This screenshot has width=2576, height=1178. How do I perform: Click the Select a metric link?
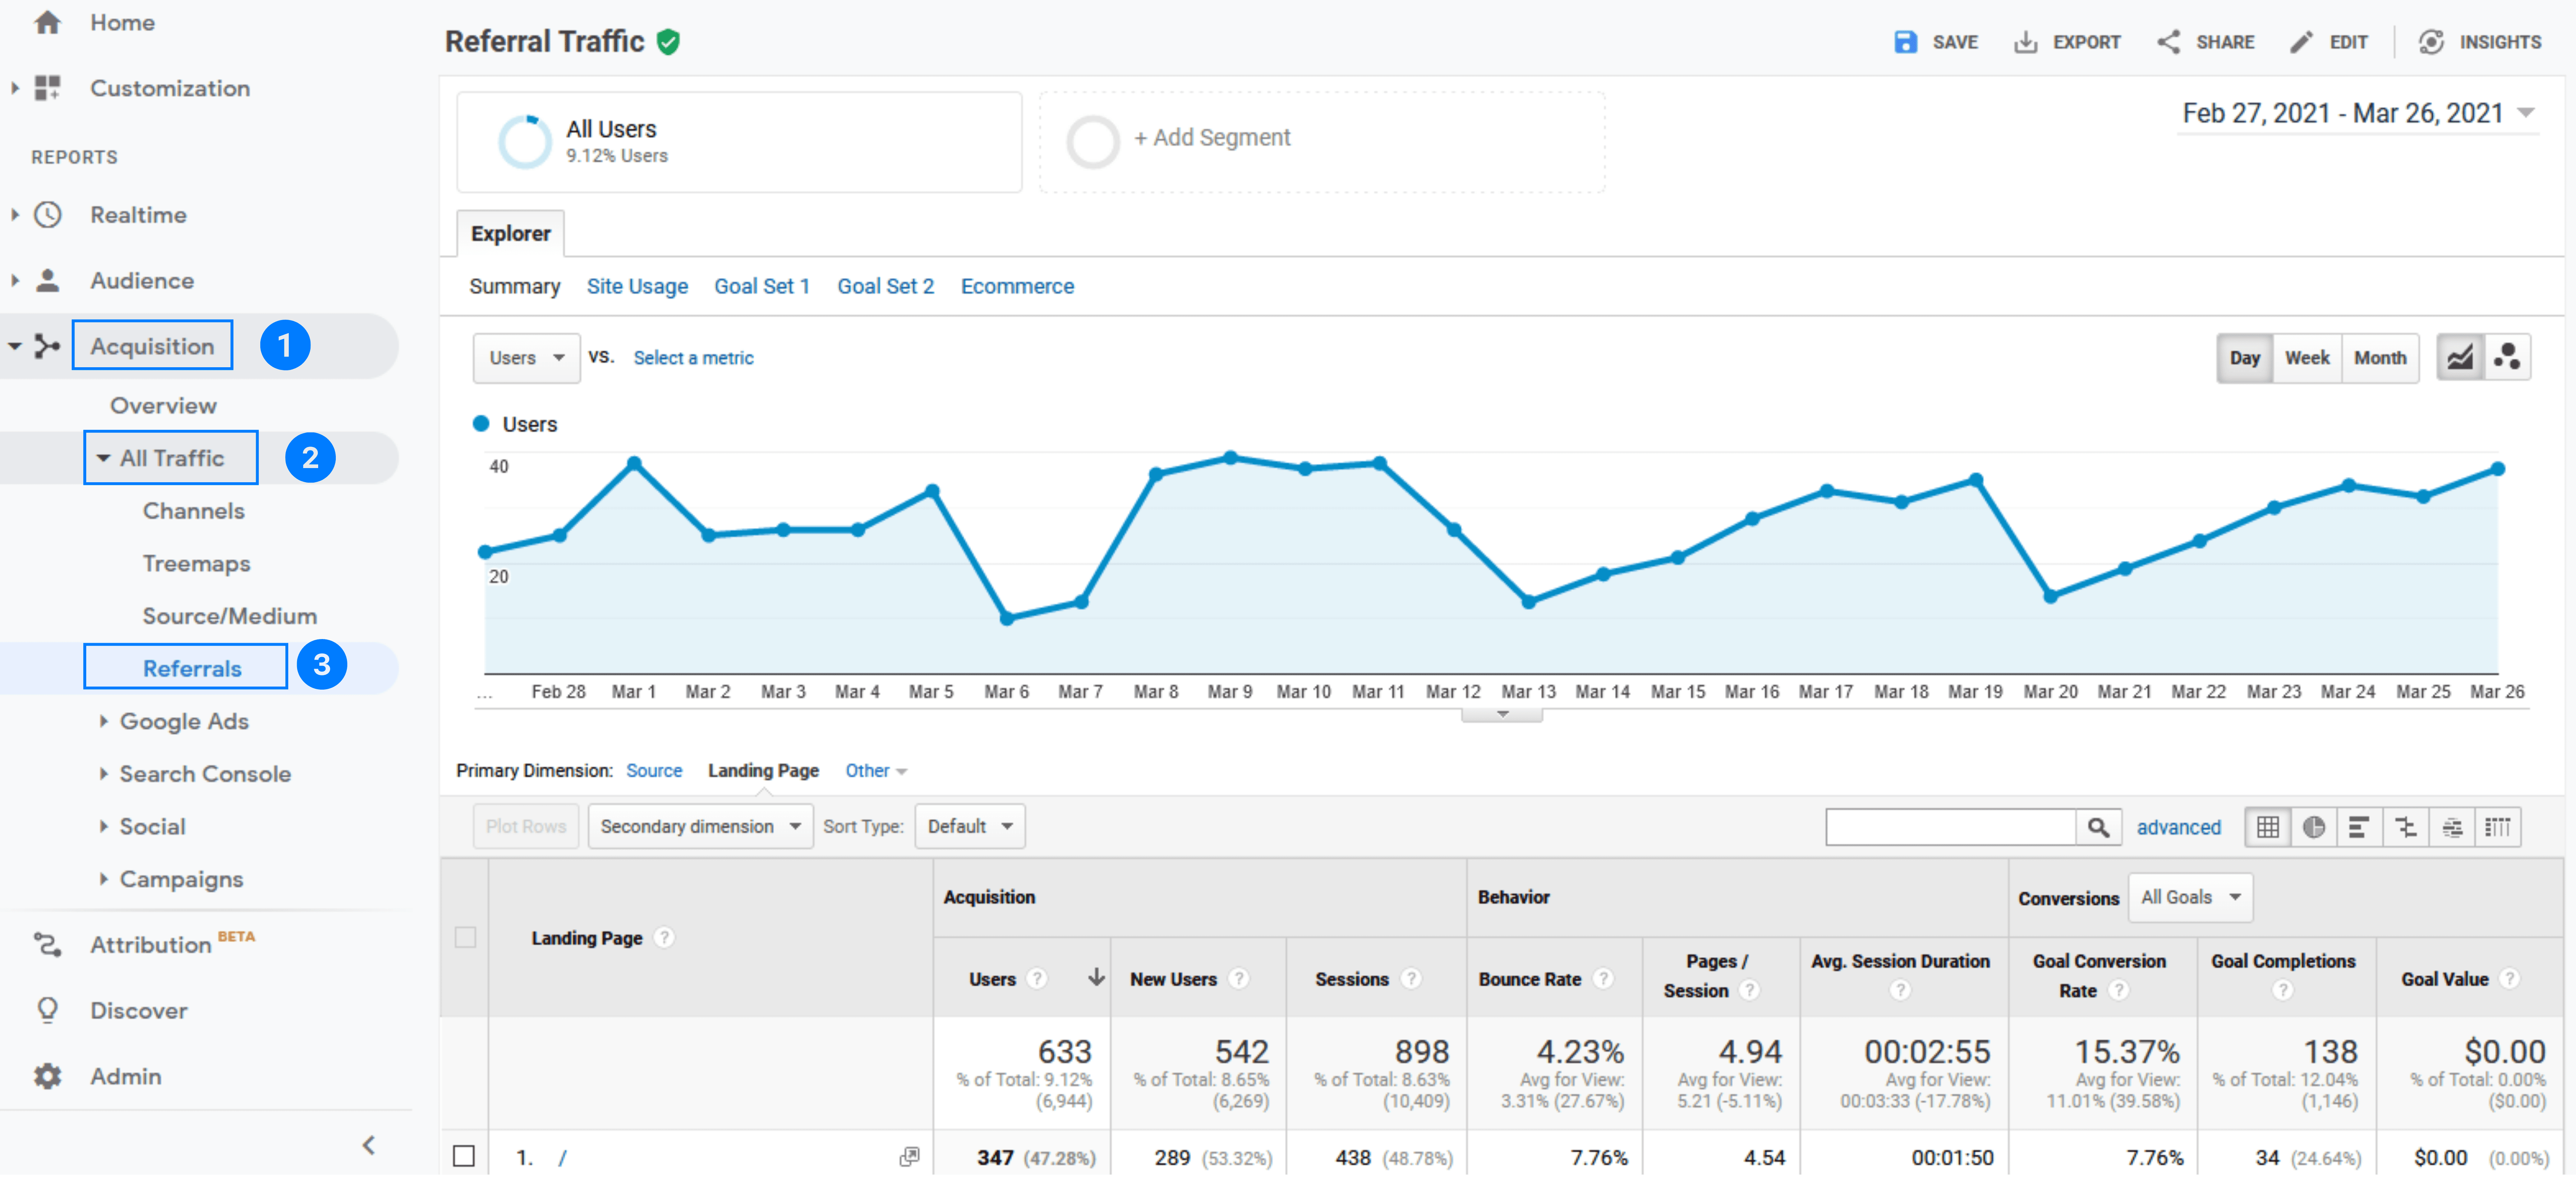pyautogui.click(x=693, y=358)
